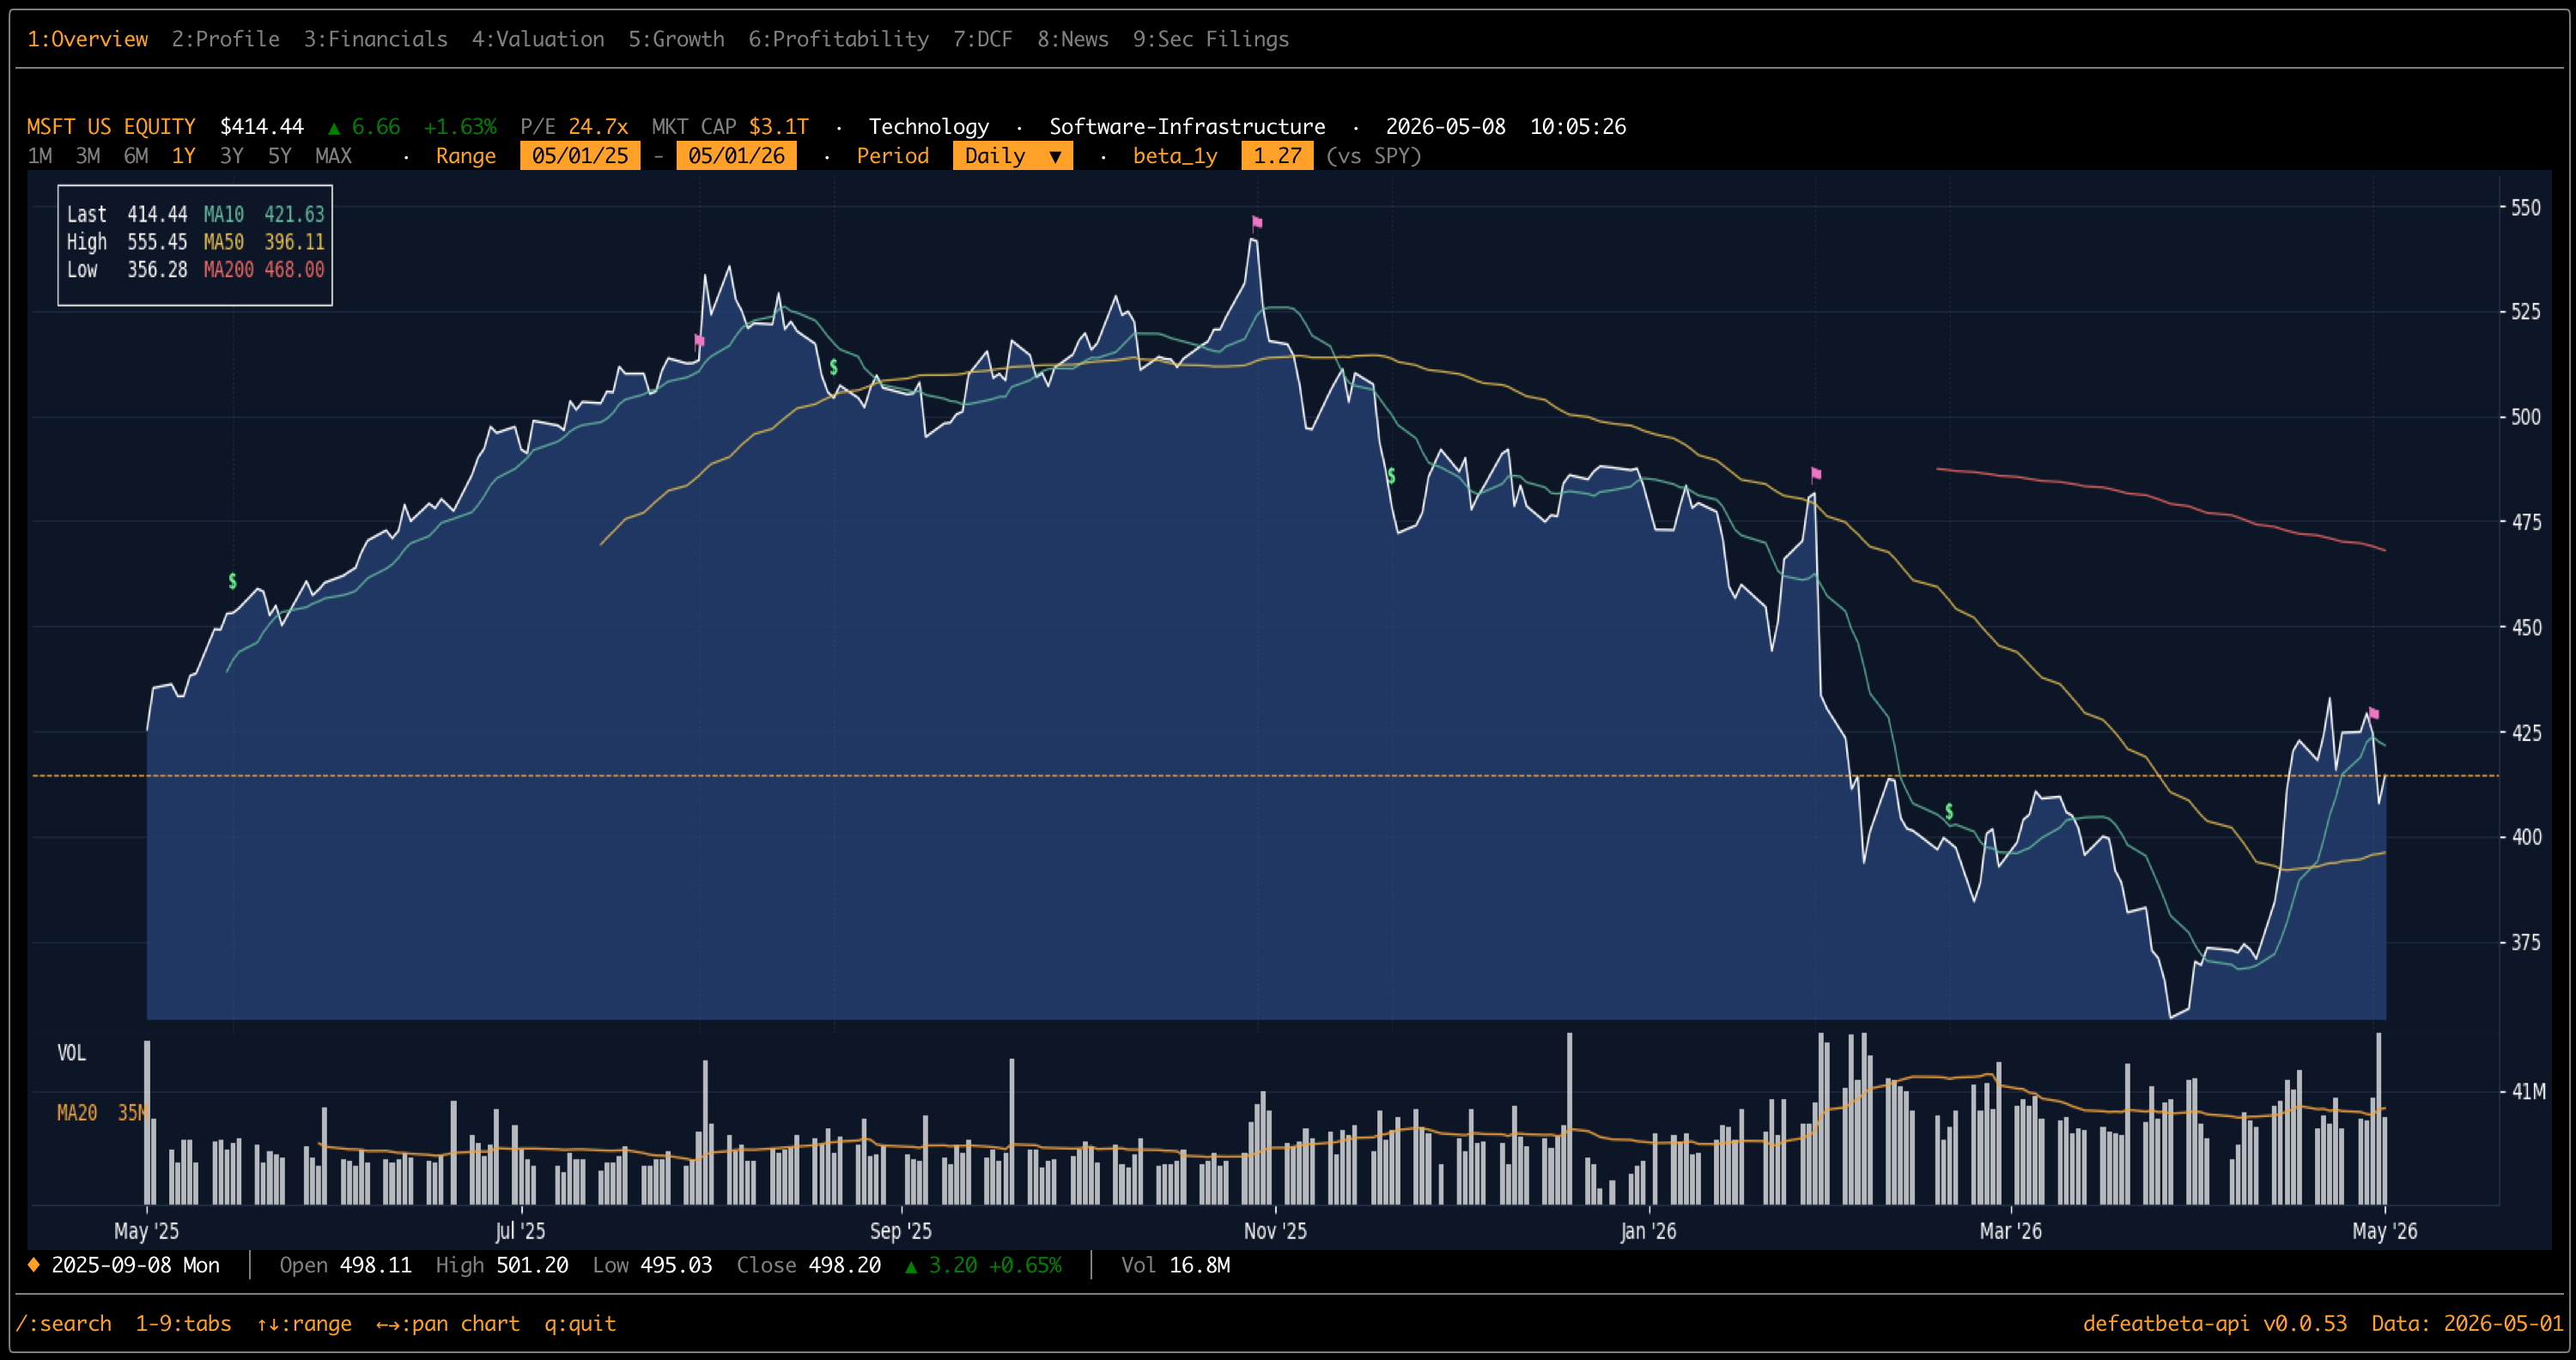Image resolution: width=2576 pixels, height=1360 pixels.
Task: Click the green dollar marker in November 2025
Action: (1391, 476)
